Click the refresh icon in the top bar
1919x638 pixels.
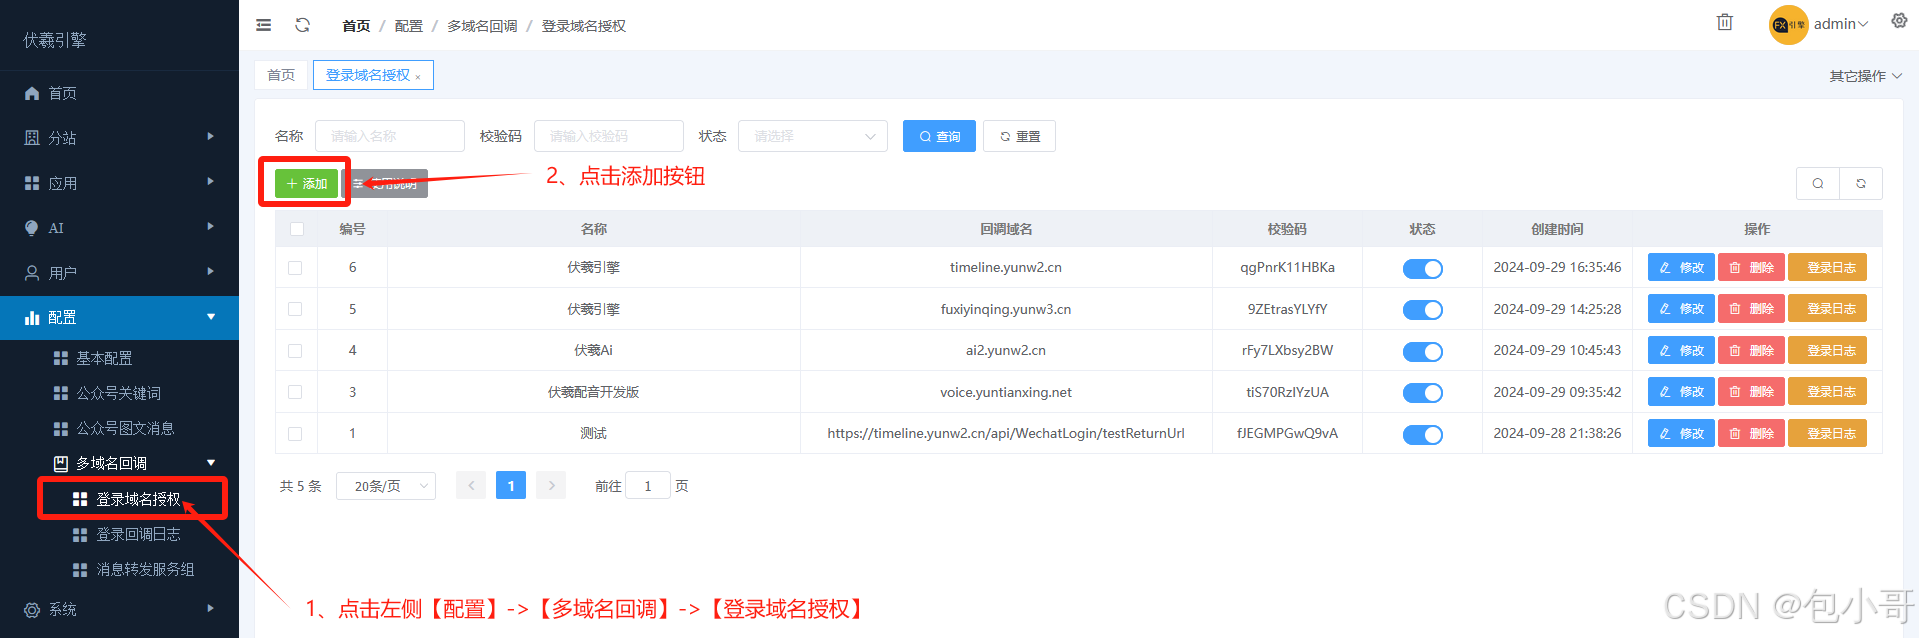click(303, 25)
